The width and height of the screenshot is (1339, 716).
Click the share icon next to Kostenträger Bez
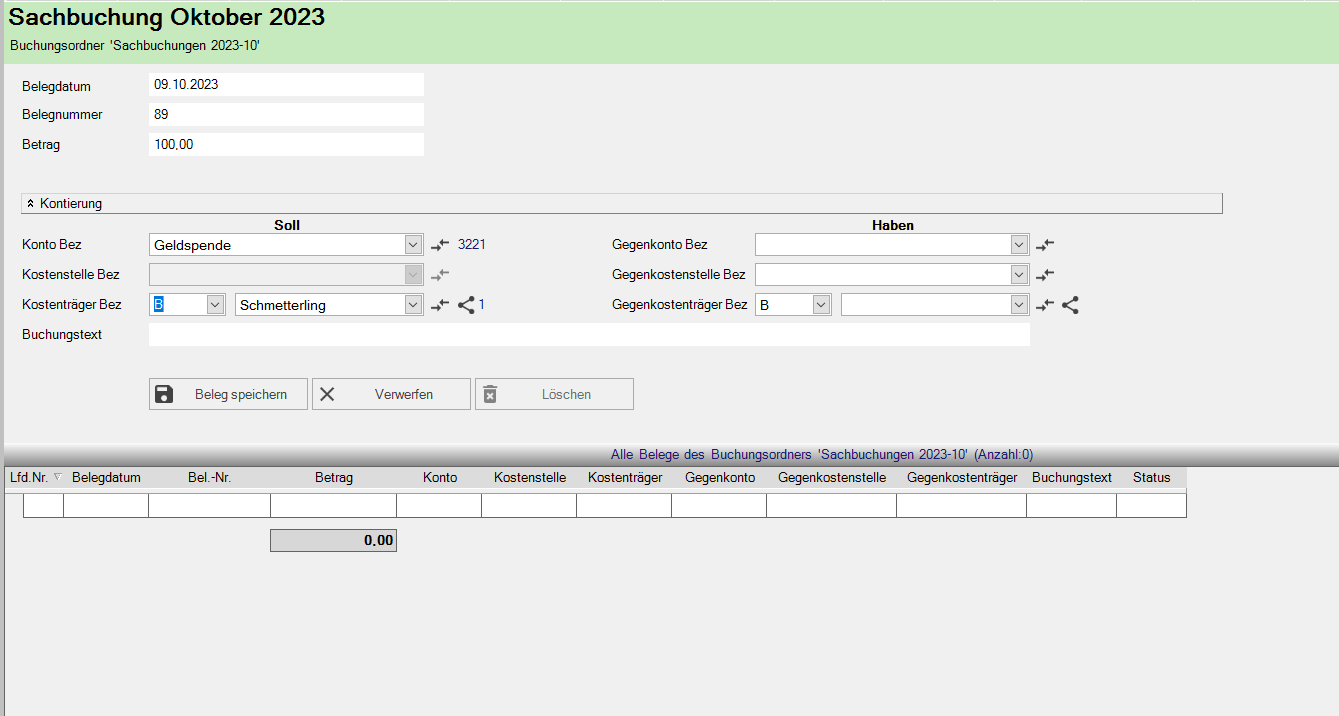[466, 306]
